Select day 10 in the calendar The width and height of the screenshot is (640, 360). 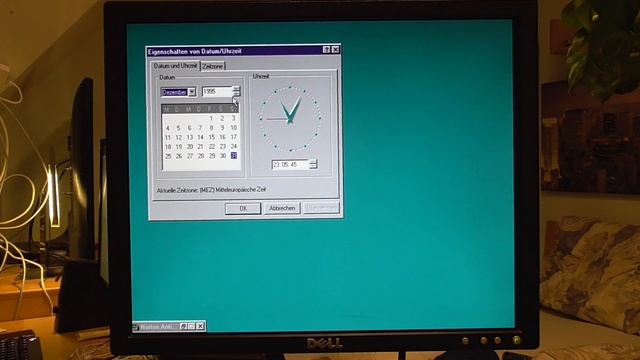[233, 128]
